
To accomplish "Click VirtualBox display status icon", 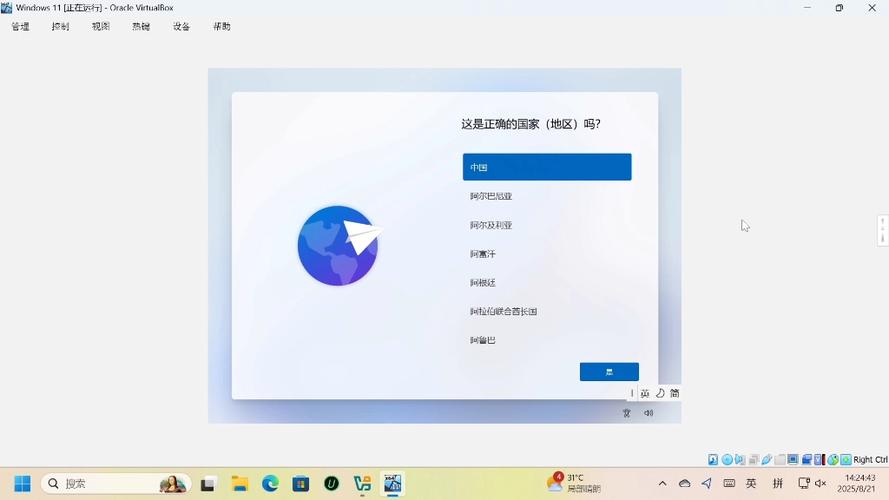I will pyautogui.click(x=793, y=459).
